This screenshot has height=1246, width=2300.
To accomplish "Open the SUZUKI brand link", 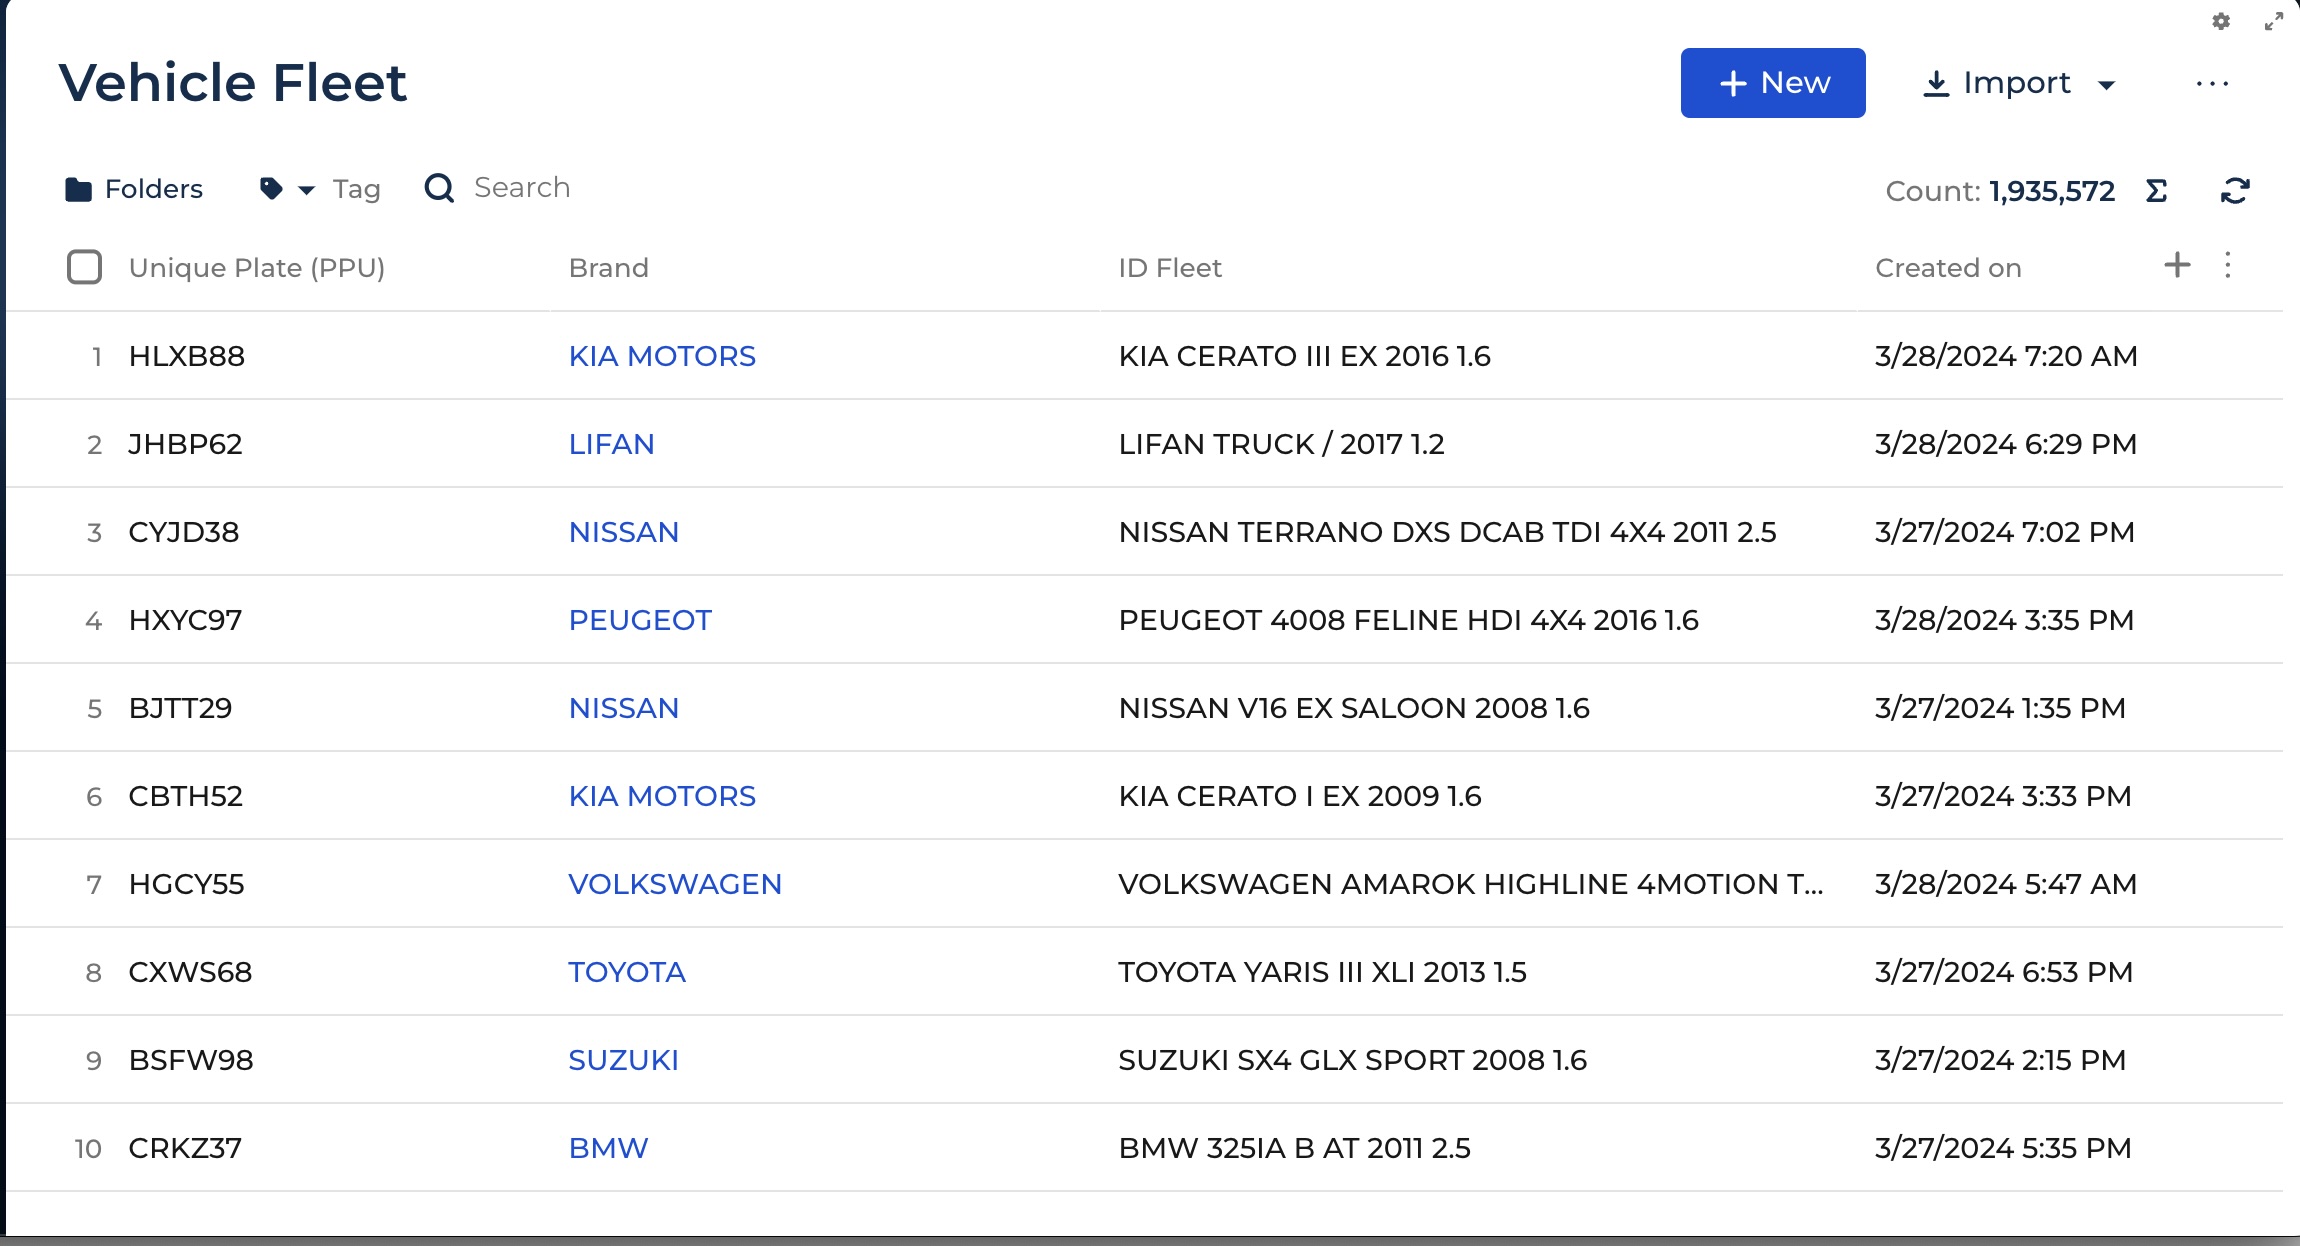I will pyautogui.click(x=623, y=1060).
